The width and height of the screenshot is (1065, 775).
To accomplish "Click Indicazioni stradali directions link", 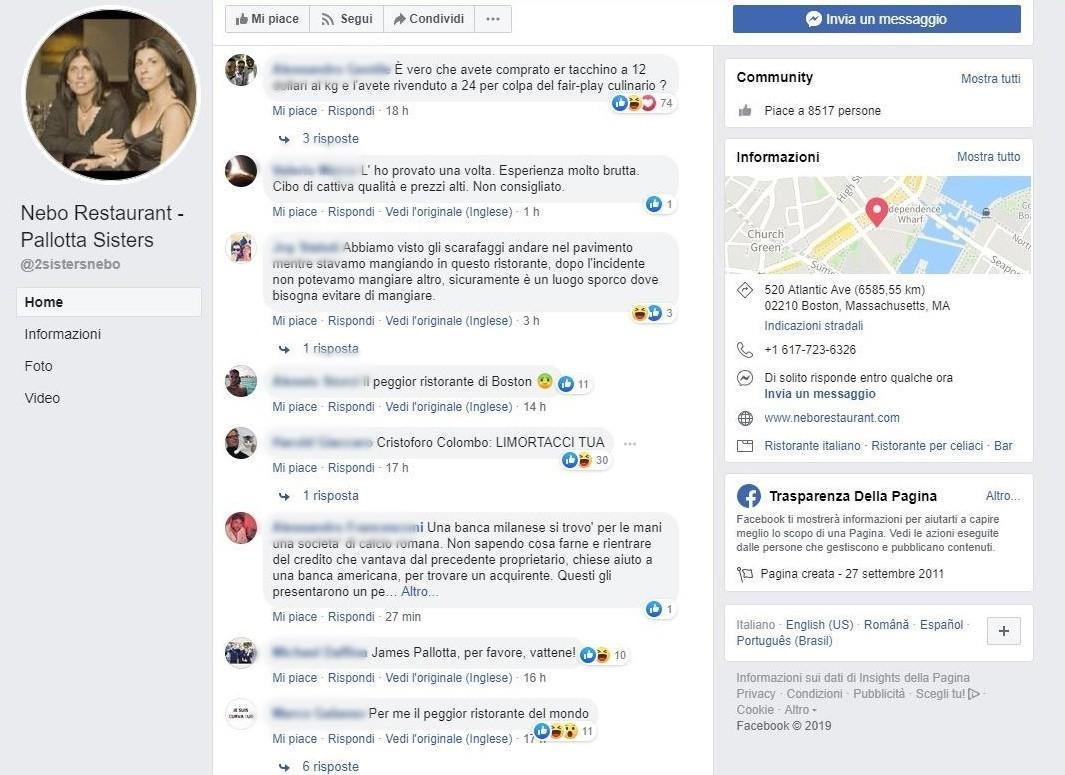I will pyautogui.click(x=813, y=326).
